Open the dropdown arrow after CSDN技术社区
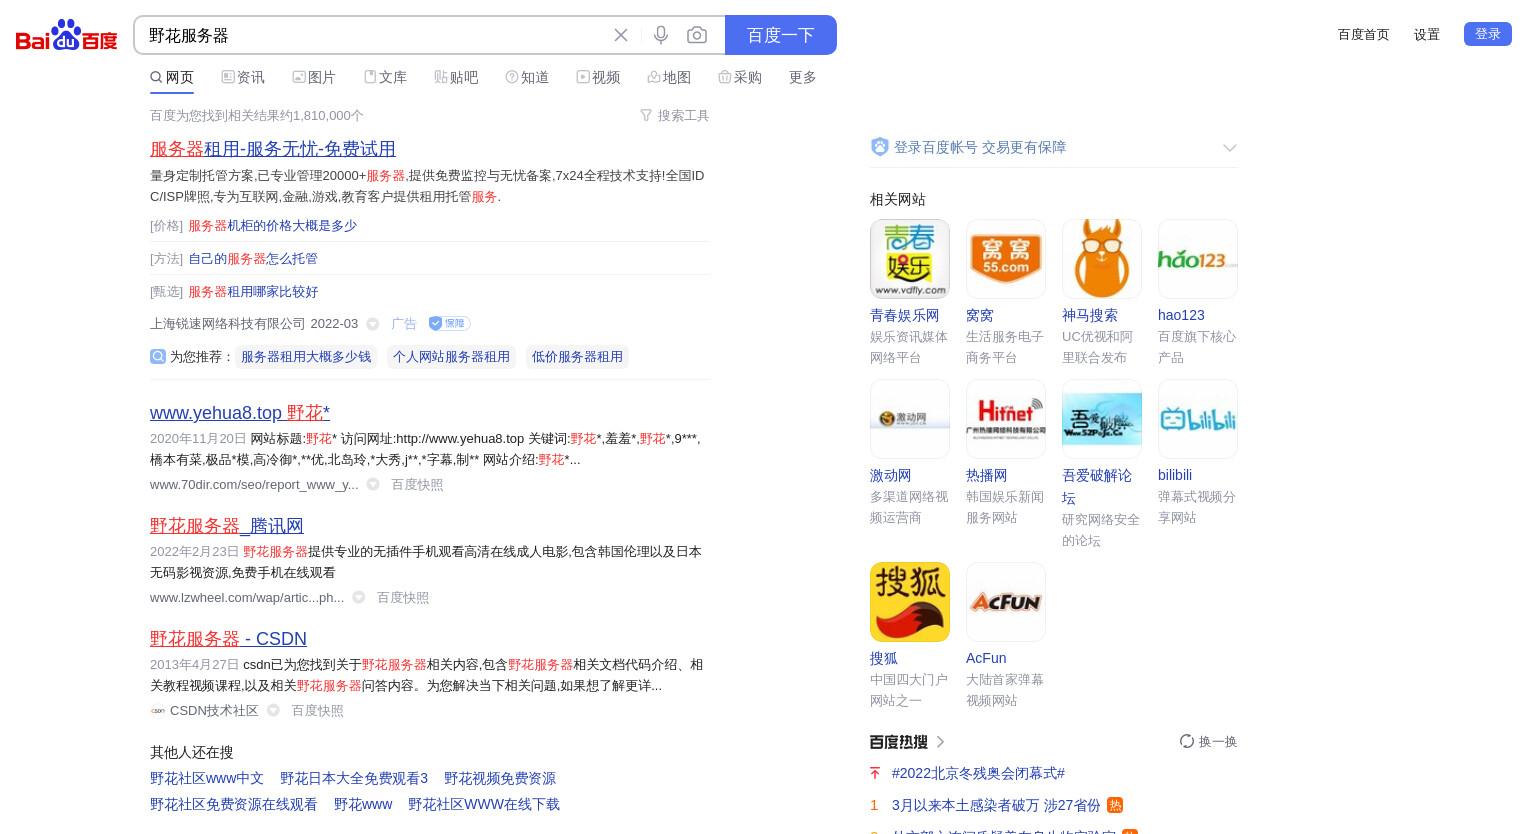The image size is (1536, 834). pos(273,710)
